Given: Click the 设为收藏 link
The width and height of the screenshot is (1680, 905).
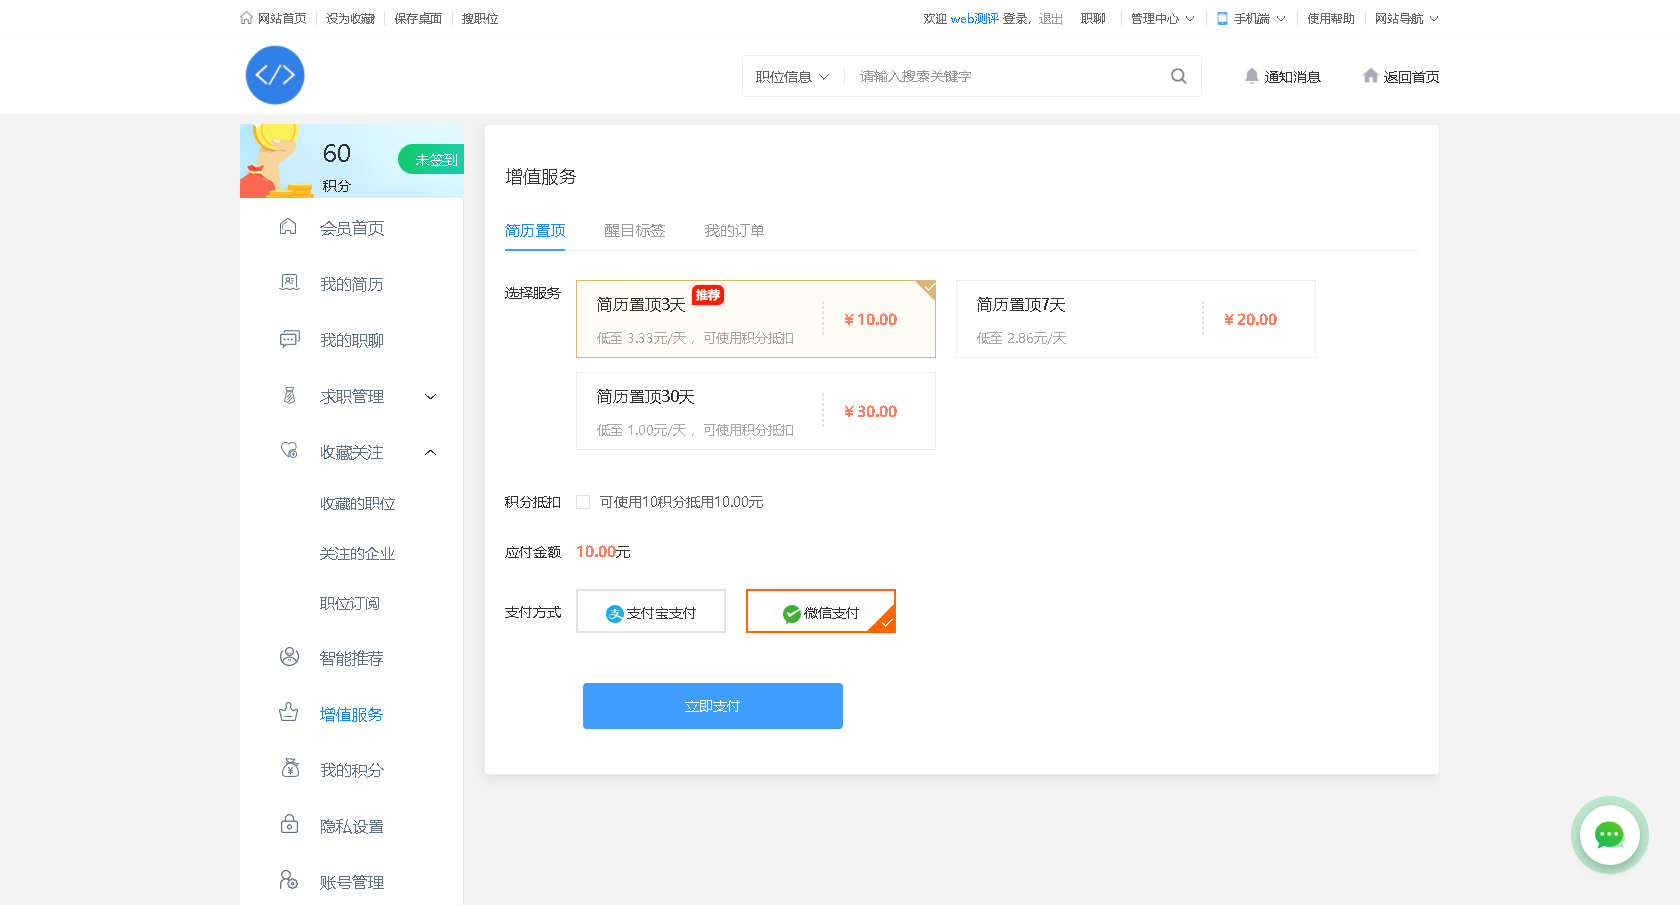Looking at the screenshot, I should [x=350, y=18].
